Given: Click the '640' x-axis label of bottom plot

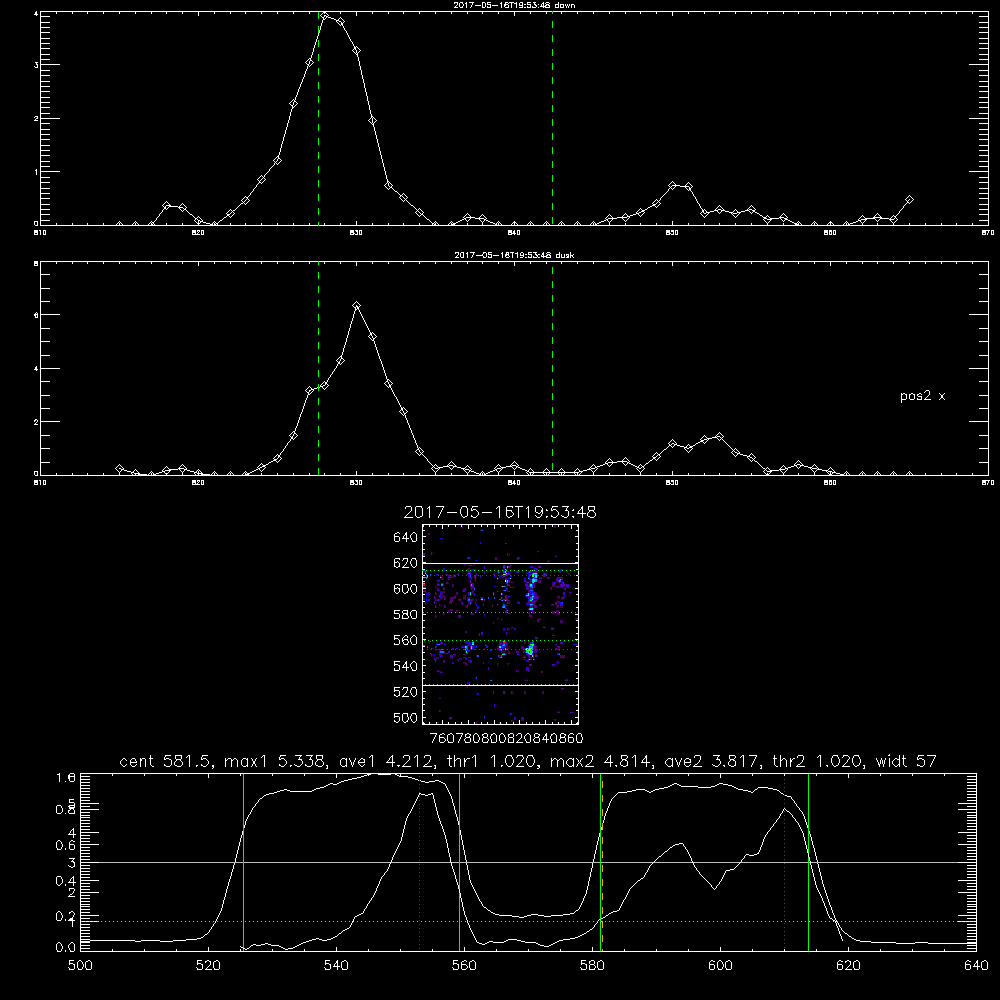Looking at the screenshot, I should point(976,966).
